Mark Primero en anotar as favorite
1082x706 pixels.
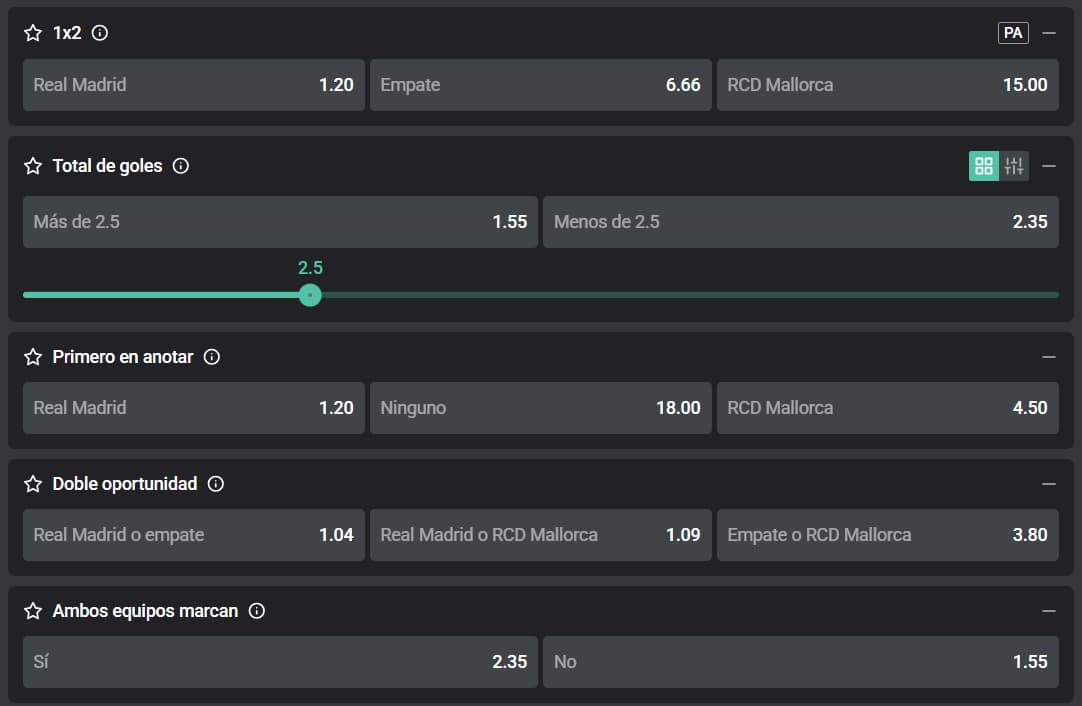(33, 357)
